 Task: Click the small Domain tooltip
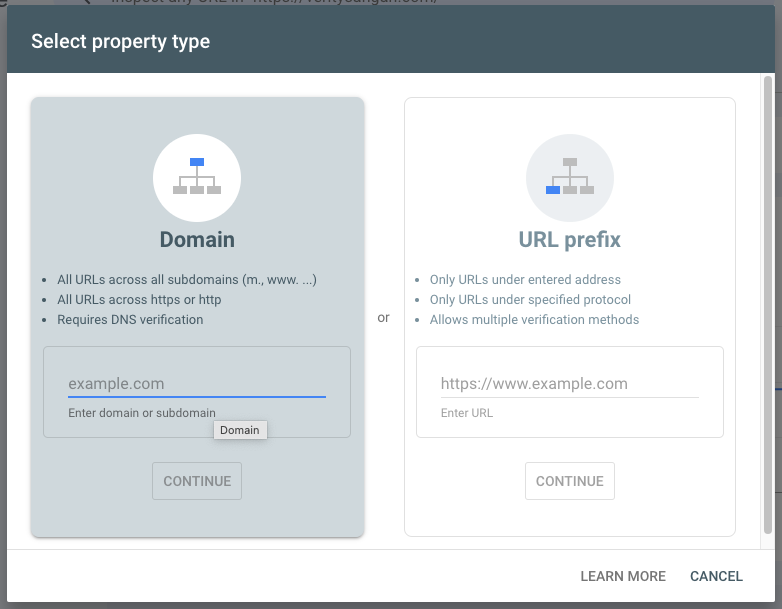click(x=240, y=430)
